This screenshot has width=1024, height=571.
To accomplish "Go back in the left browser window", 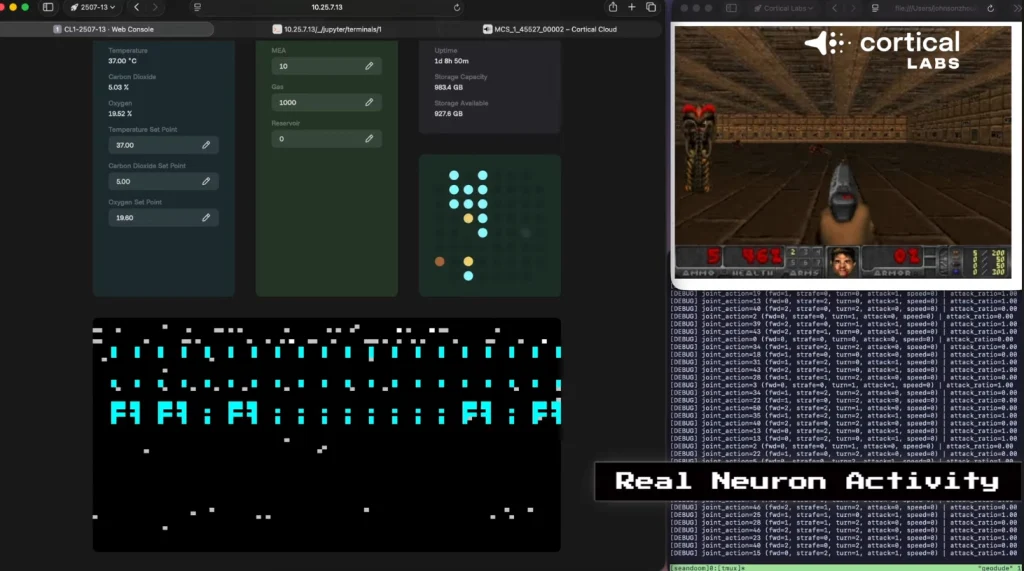I will click(137, 7).
